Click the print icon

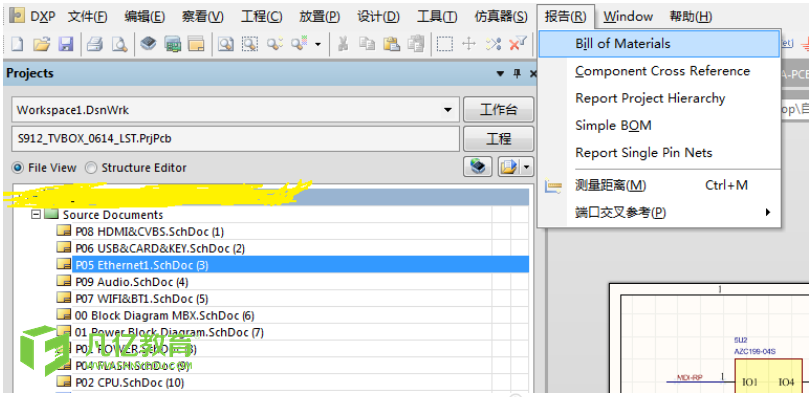click(95, 44)
